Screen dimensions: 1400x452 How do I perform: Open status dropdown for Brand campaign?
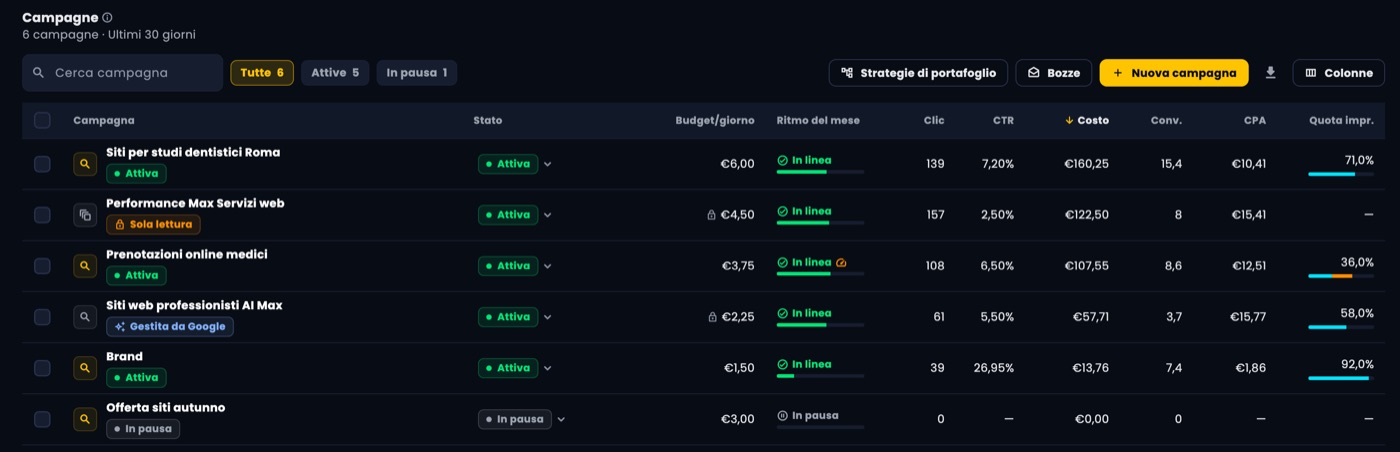(515, 368)
